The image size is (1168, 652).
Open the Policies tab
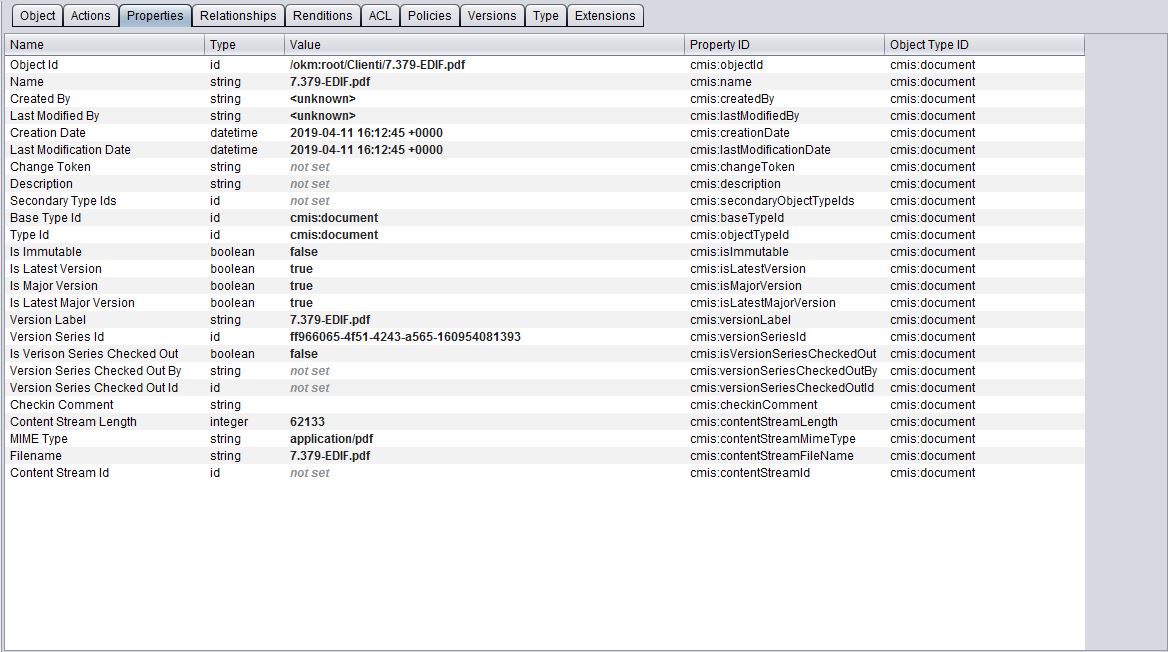click(x=429, y=16)
